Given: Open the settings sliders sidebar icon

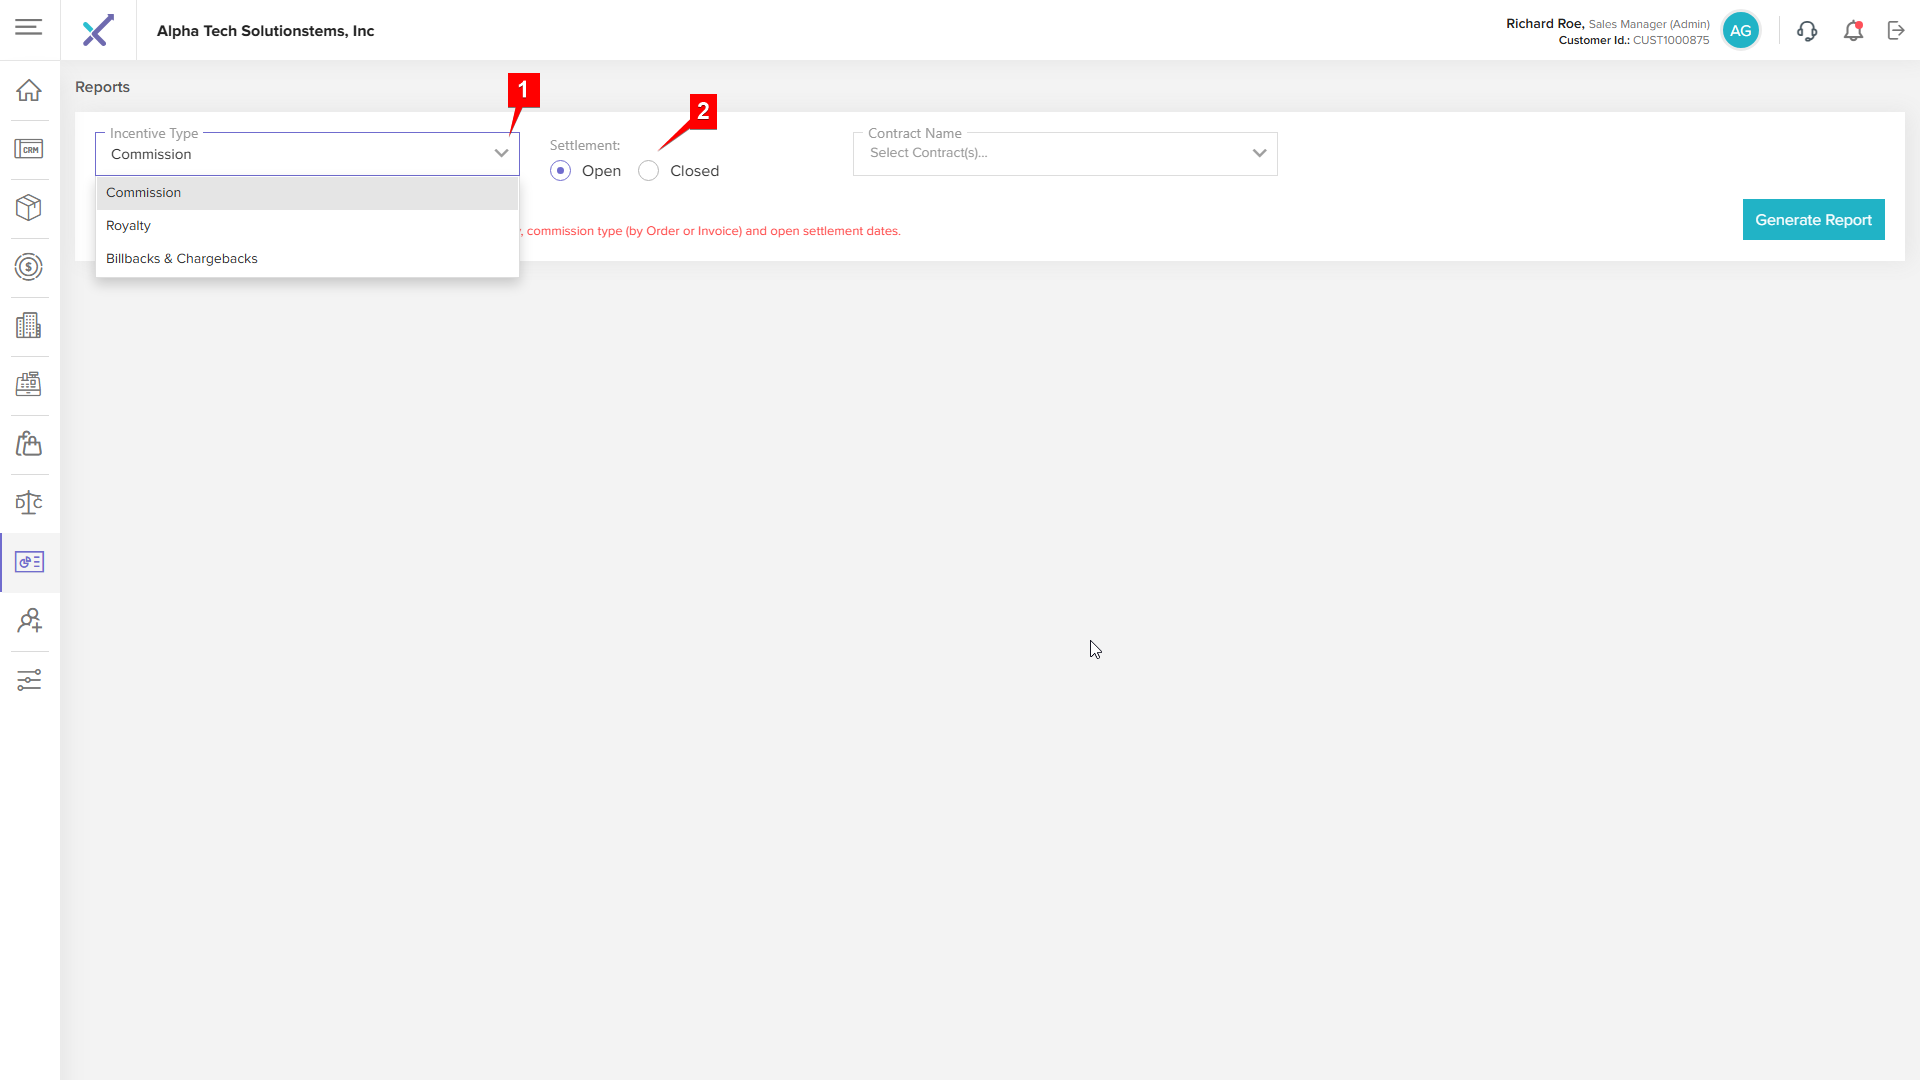Looking at the screenshot, I should [x=29, y=680].
